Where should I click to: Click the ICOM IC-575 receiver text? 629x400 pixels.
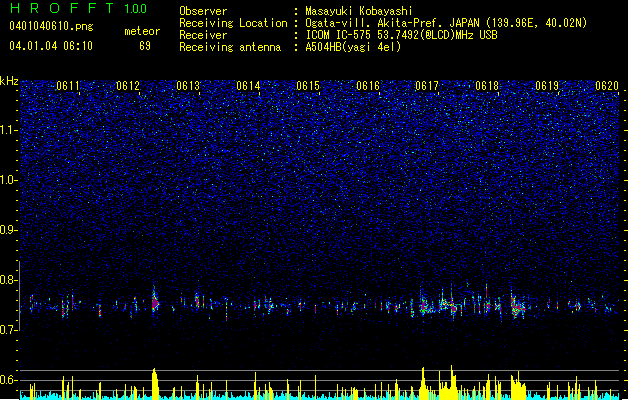401,35
